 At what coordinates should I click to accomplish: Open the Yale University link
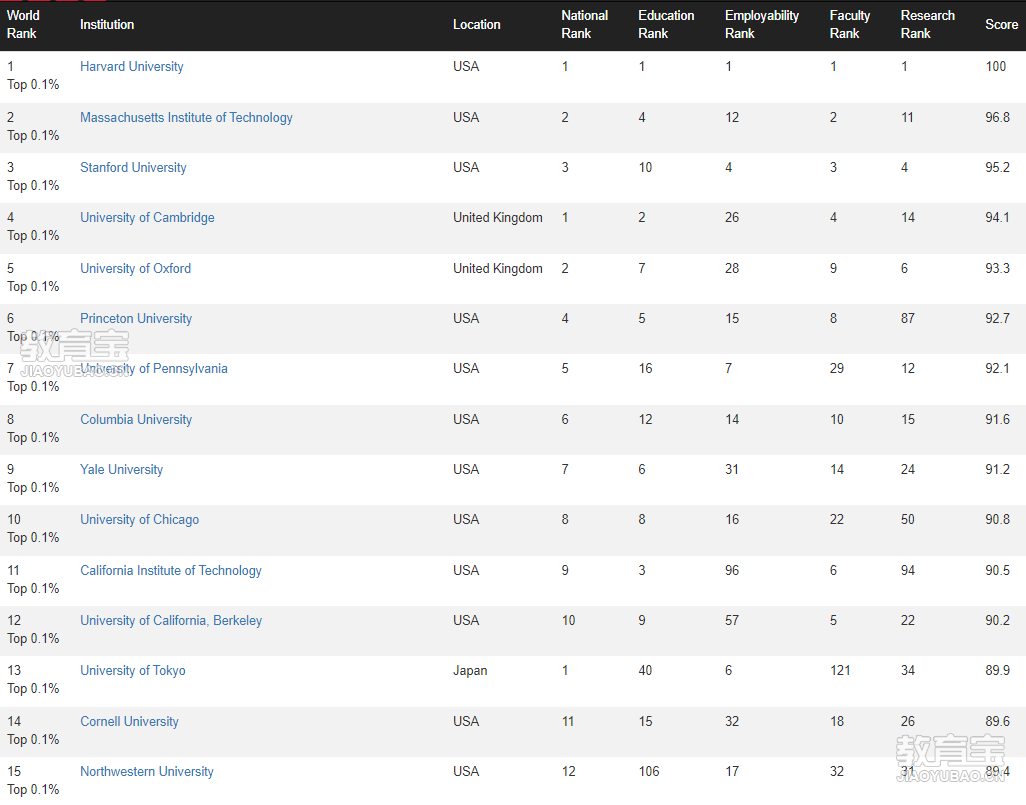pos(121,469)
